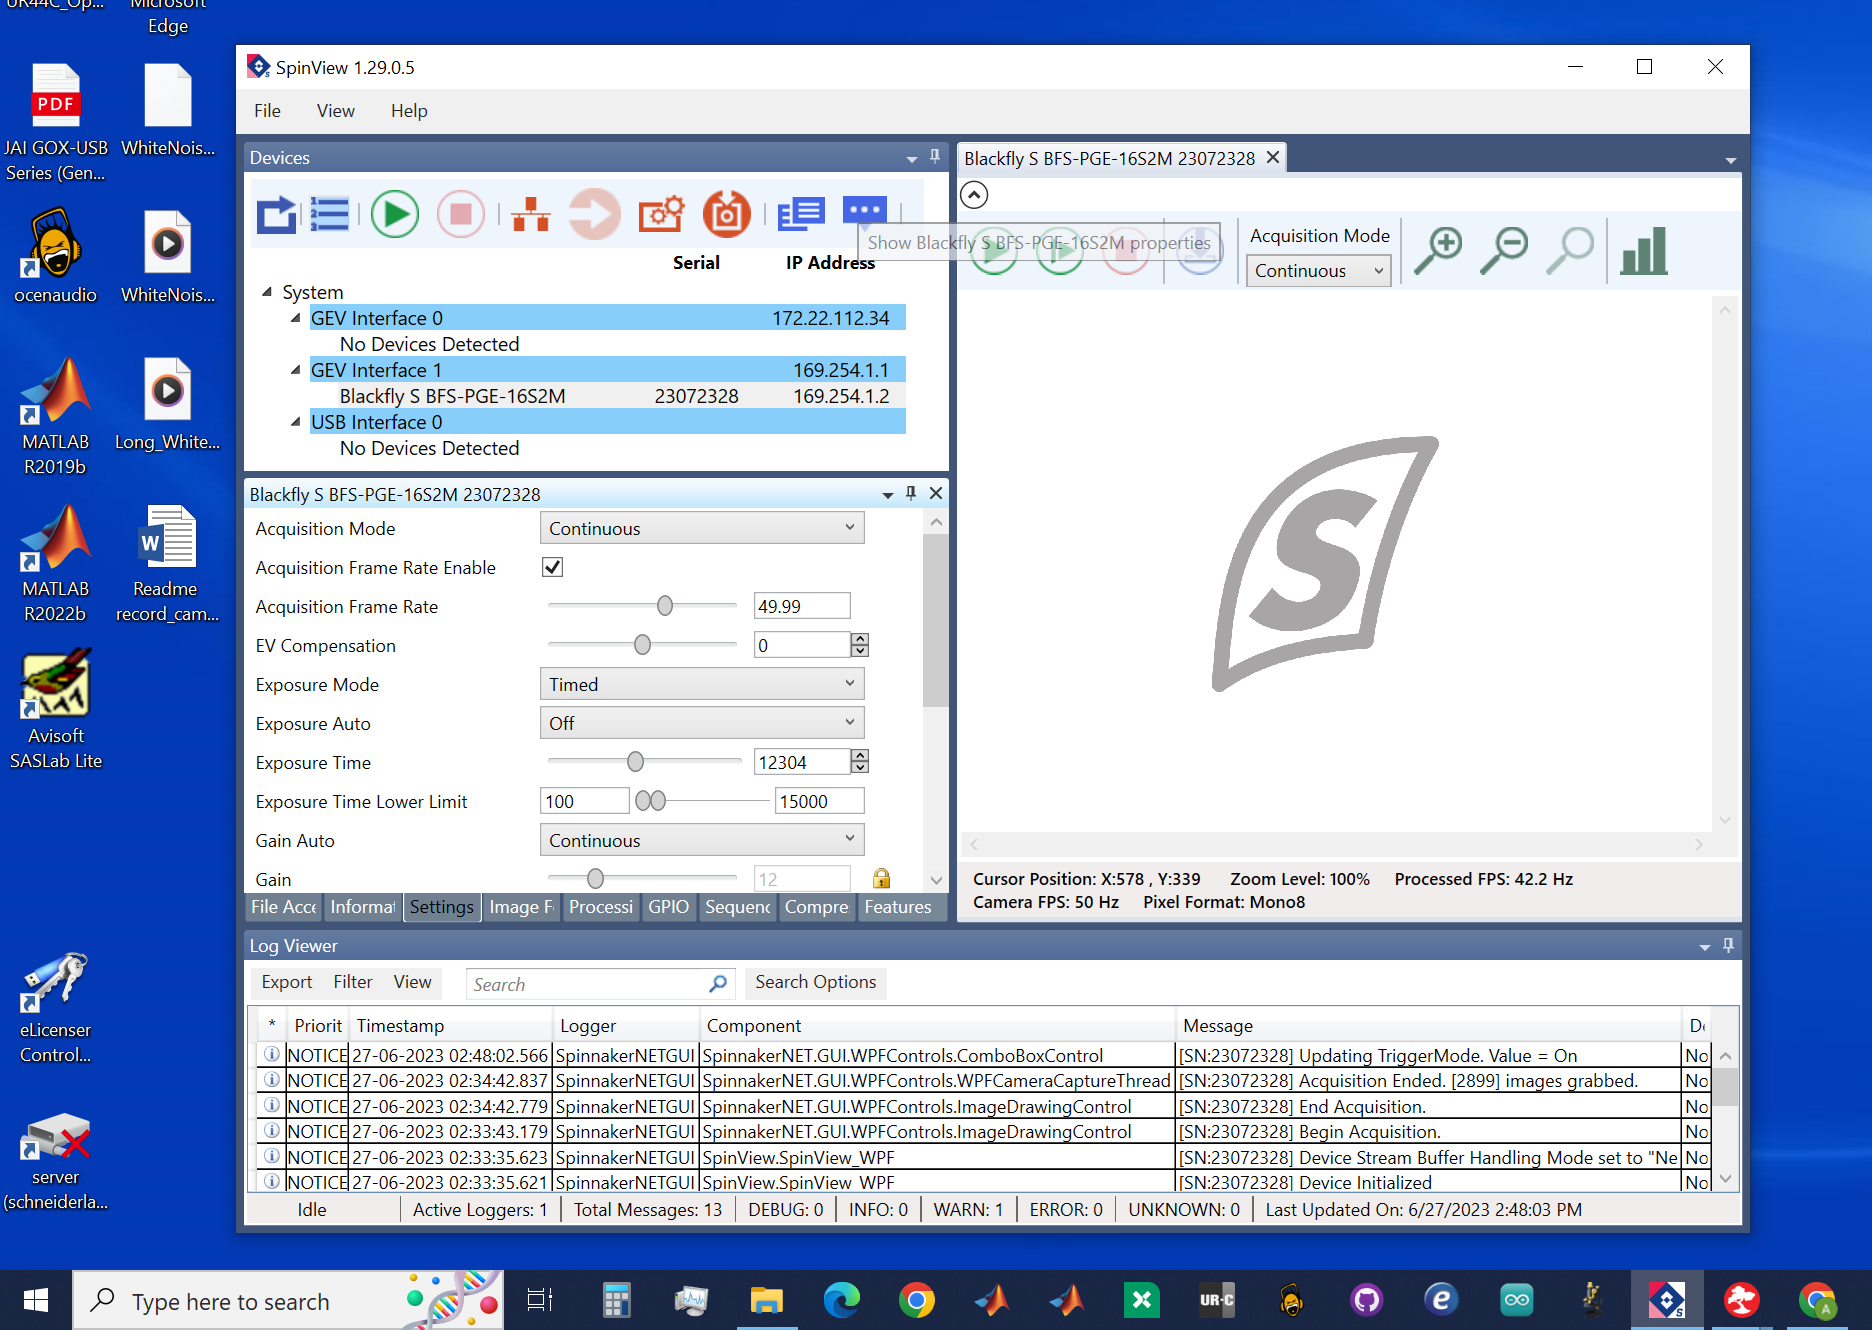Click the zoom out magnifier icon
The width and height of the screenshot is (1872, 1330).
pos(1504,250)
